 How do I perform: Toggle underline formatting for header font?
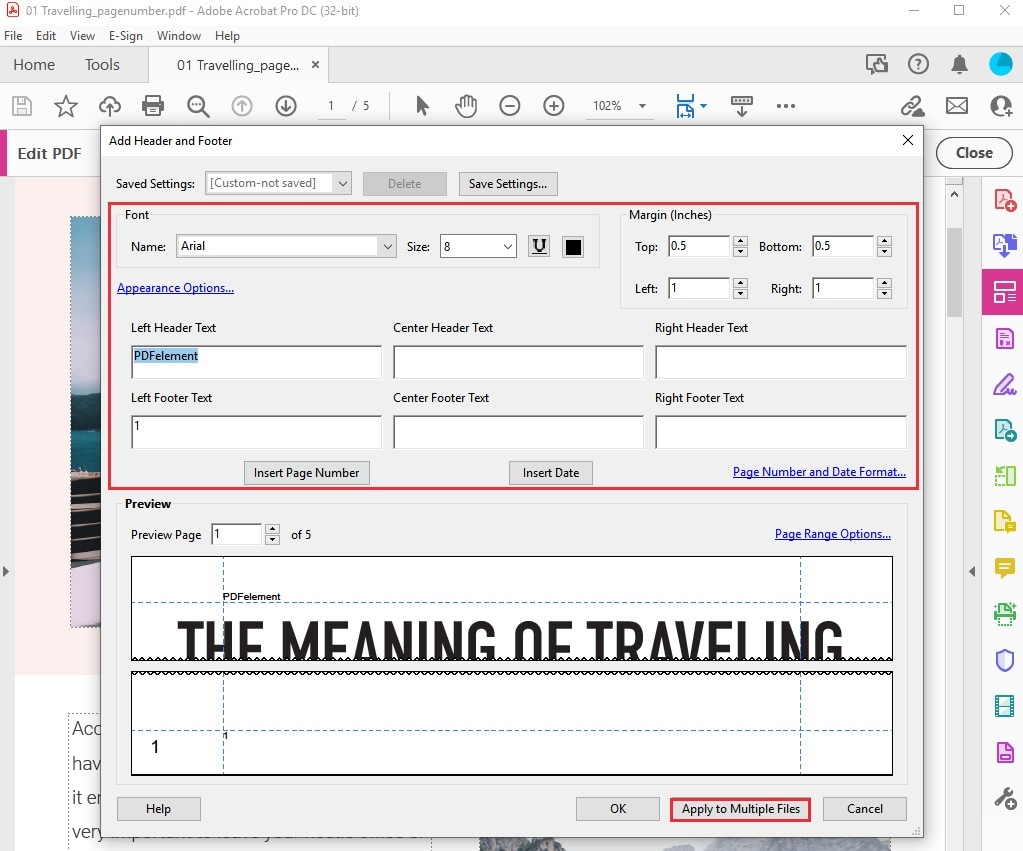coord(538,246)
